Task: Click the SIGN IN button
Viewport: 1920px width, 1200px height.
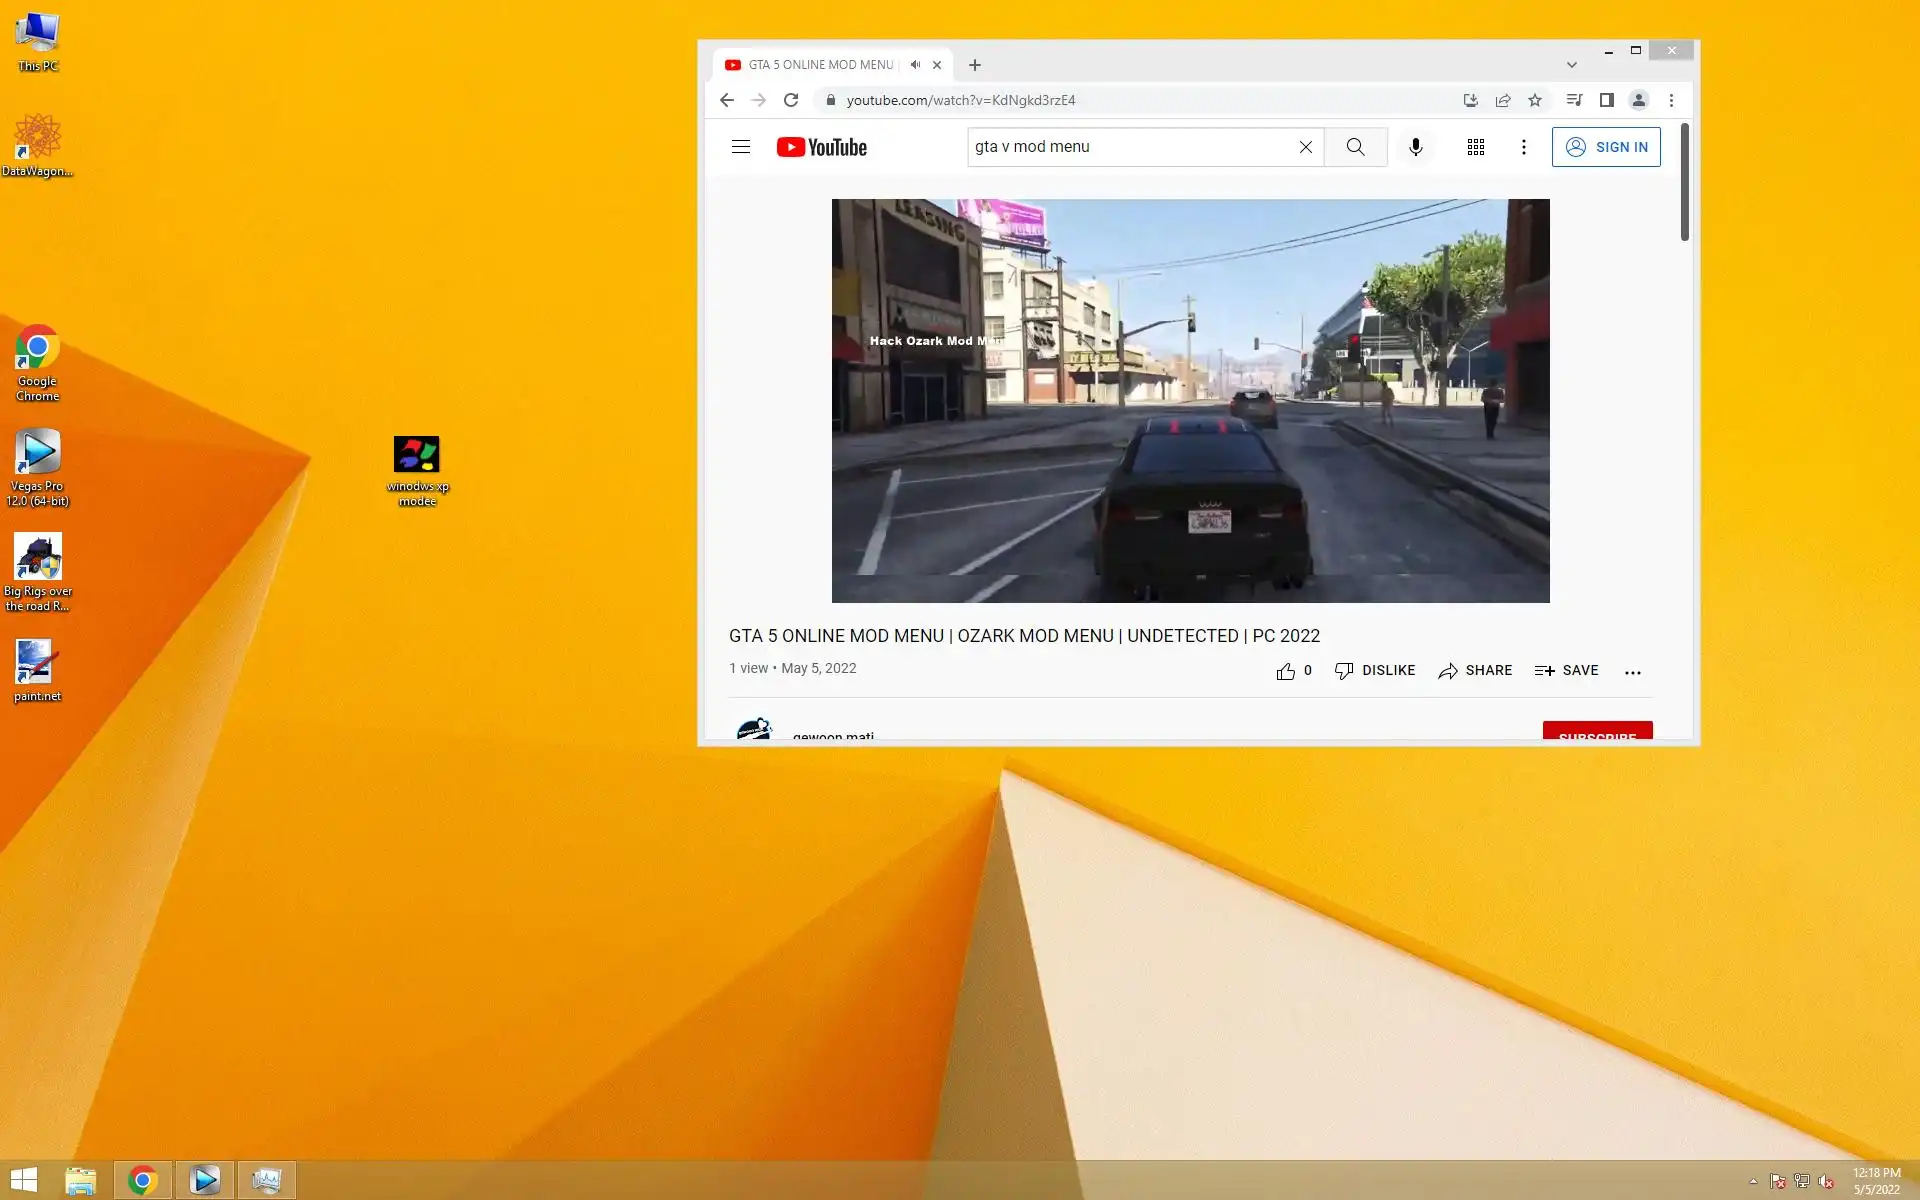Action: (x=1605, y=147)
